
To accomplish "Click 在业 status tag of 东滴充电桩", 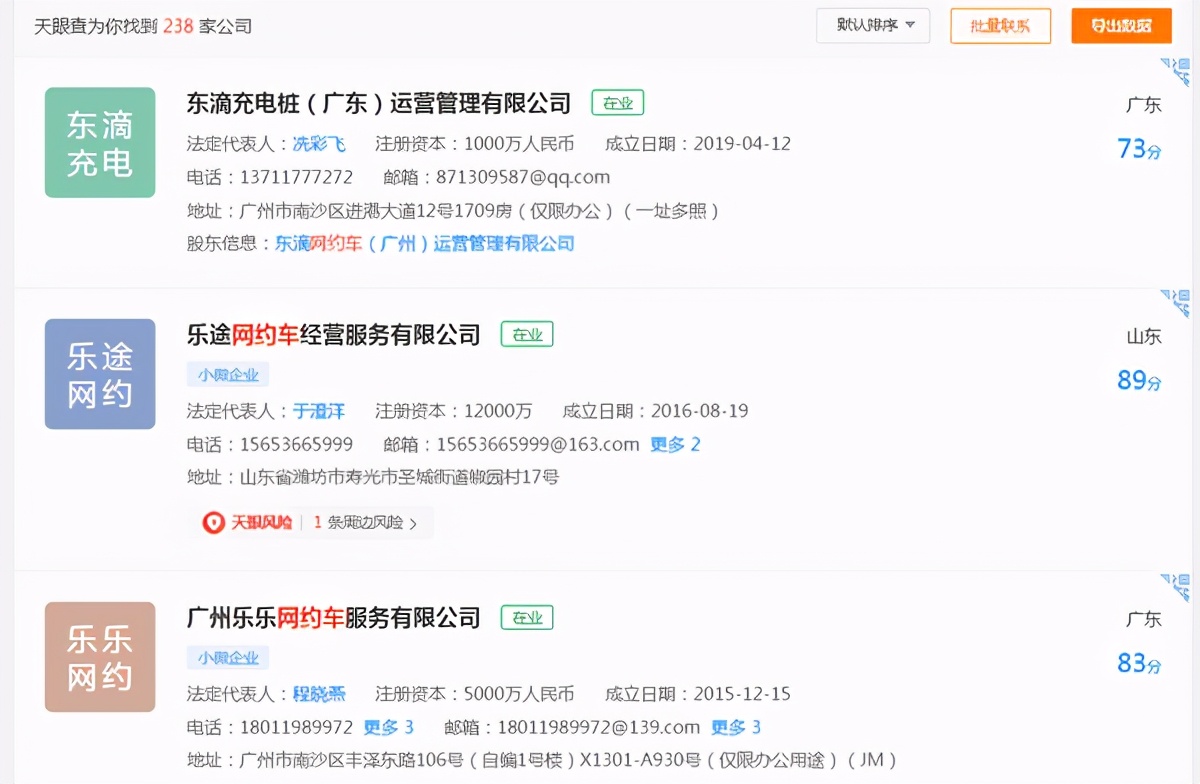I will 618,103.
